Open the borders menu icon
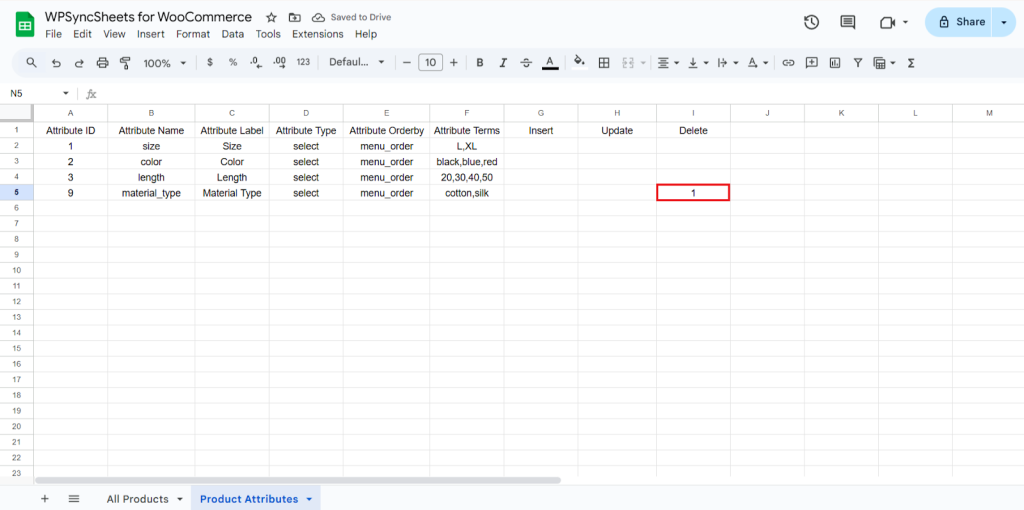 (x=604, y=63)
